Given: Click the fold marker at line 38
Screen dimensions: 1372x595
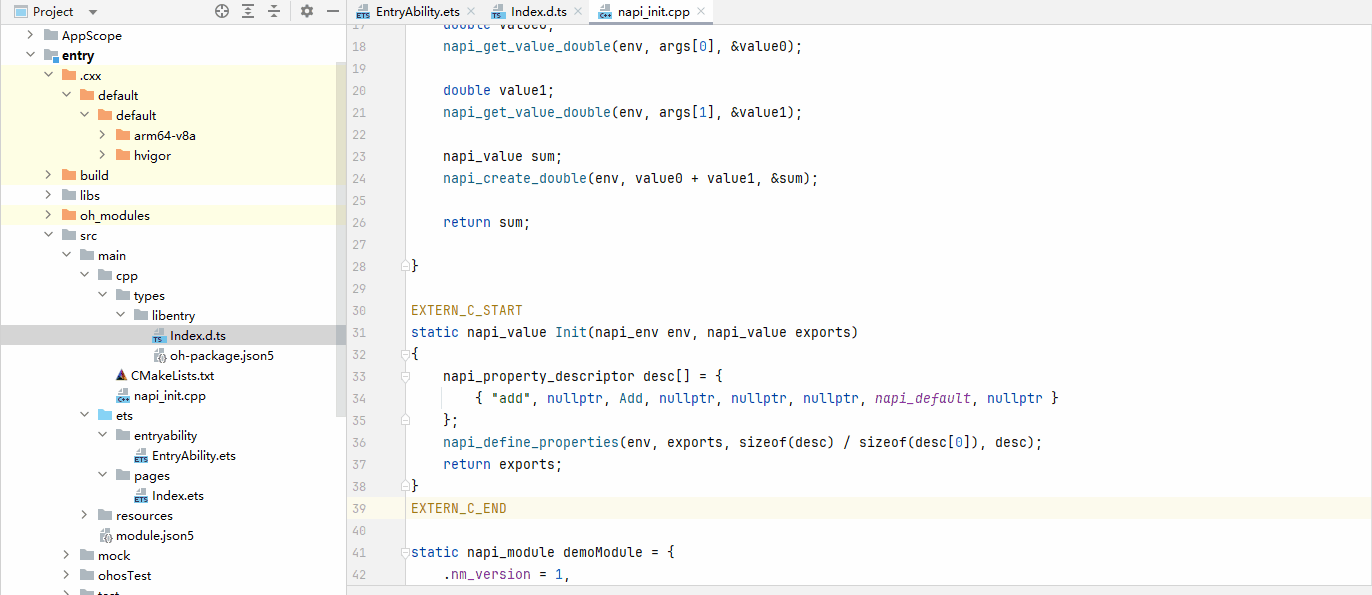Looking at the screenshot, I should 405,486.
